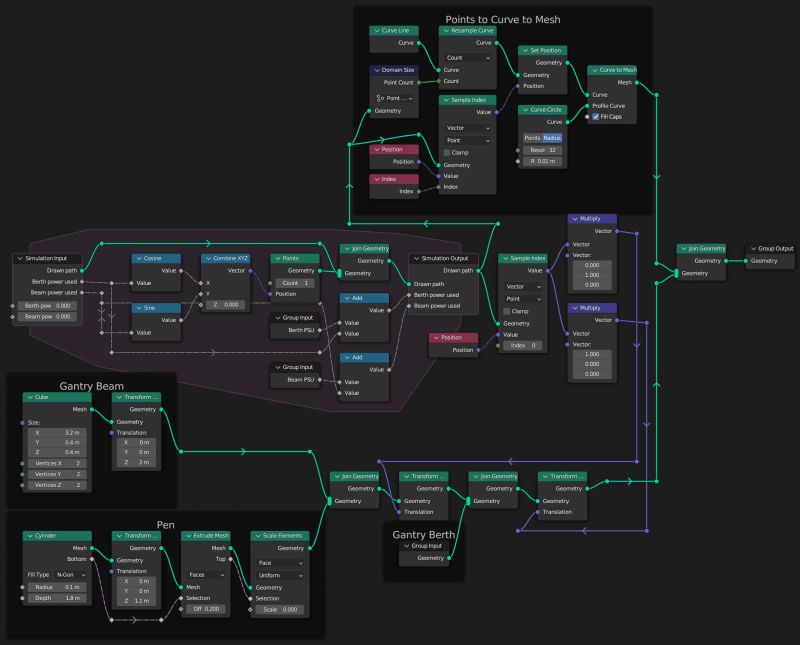Click the Resol 32 slider on Curve Circle
800x645 pixels.
point(545,150)
